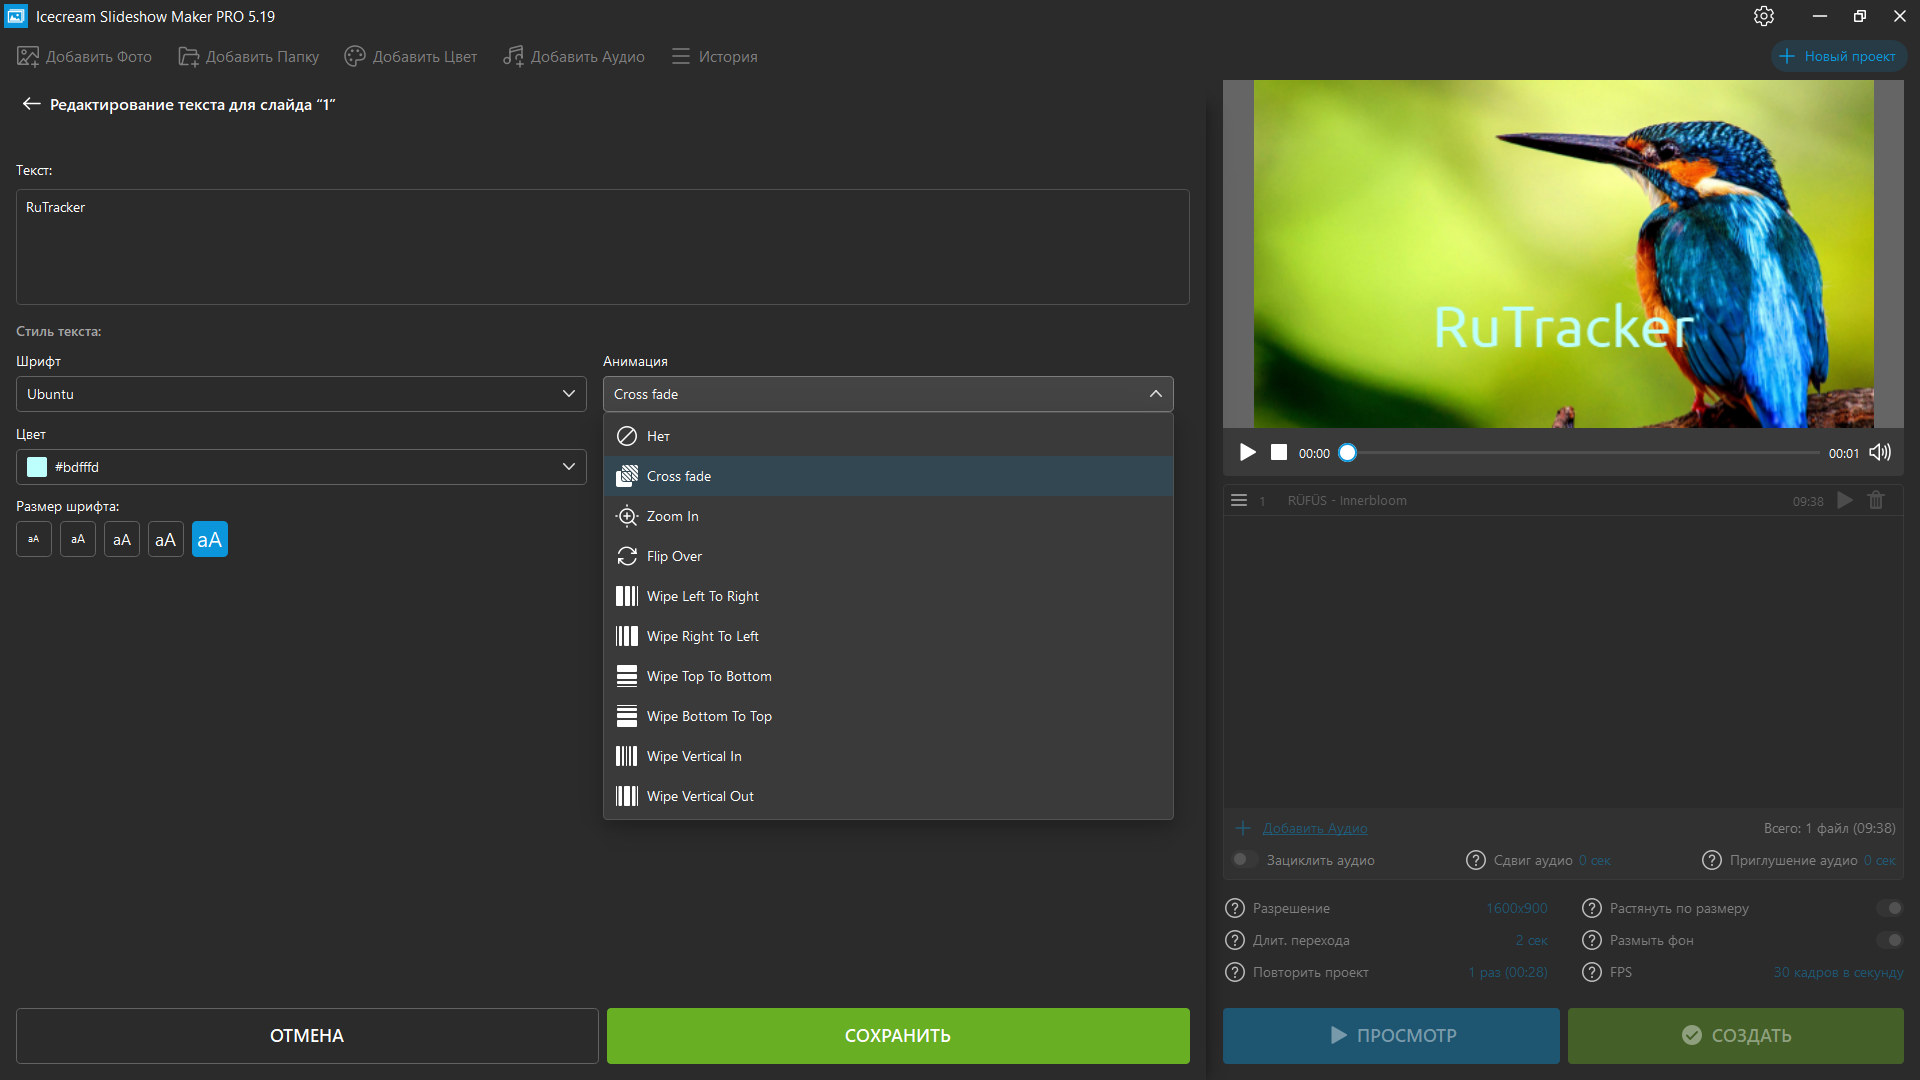Click the Приглушение аудио 0 сек value
Image resolution: width=1920 pixels, height=1080 pixels.
point(1879,860)
